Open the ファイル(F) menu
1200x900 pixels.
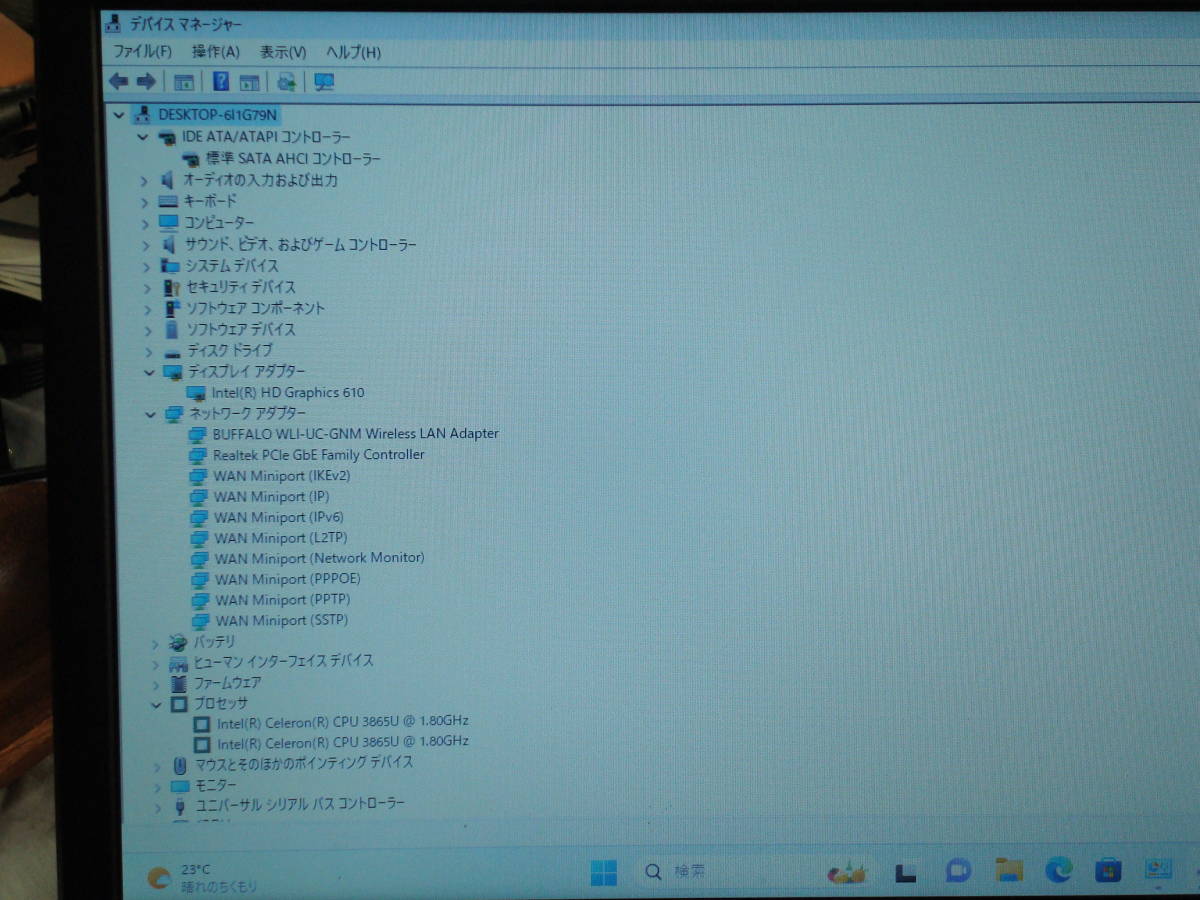pyautogui.click(x=142, y=52)
